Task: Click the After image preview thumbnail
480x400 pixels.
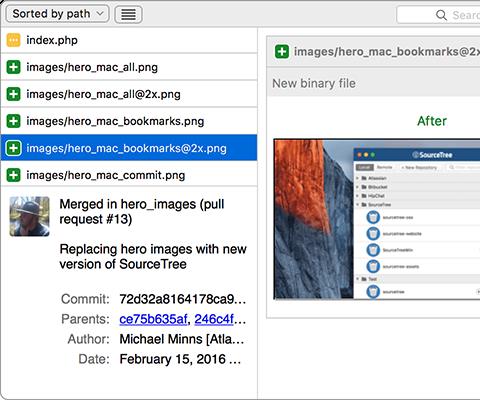Action: tap(377, 219)
